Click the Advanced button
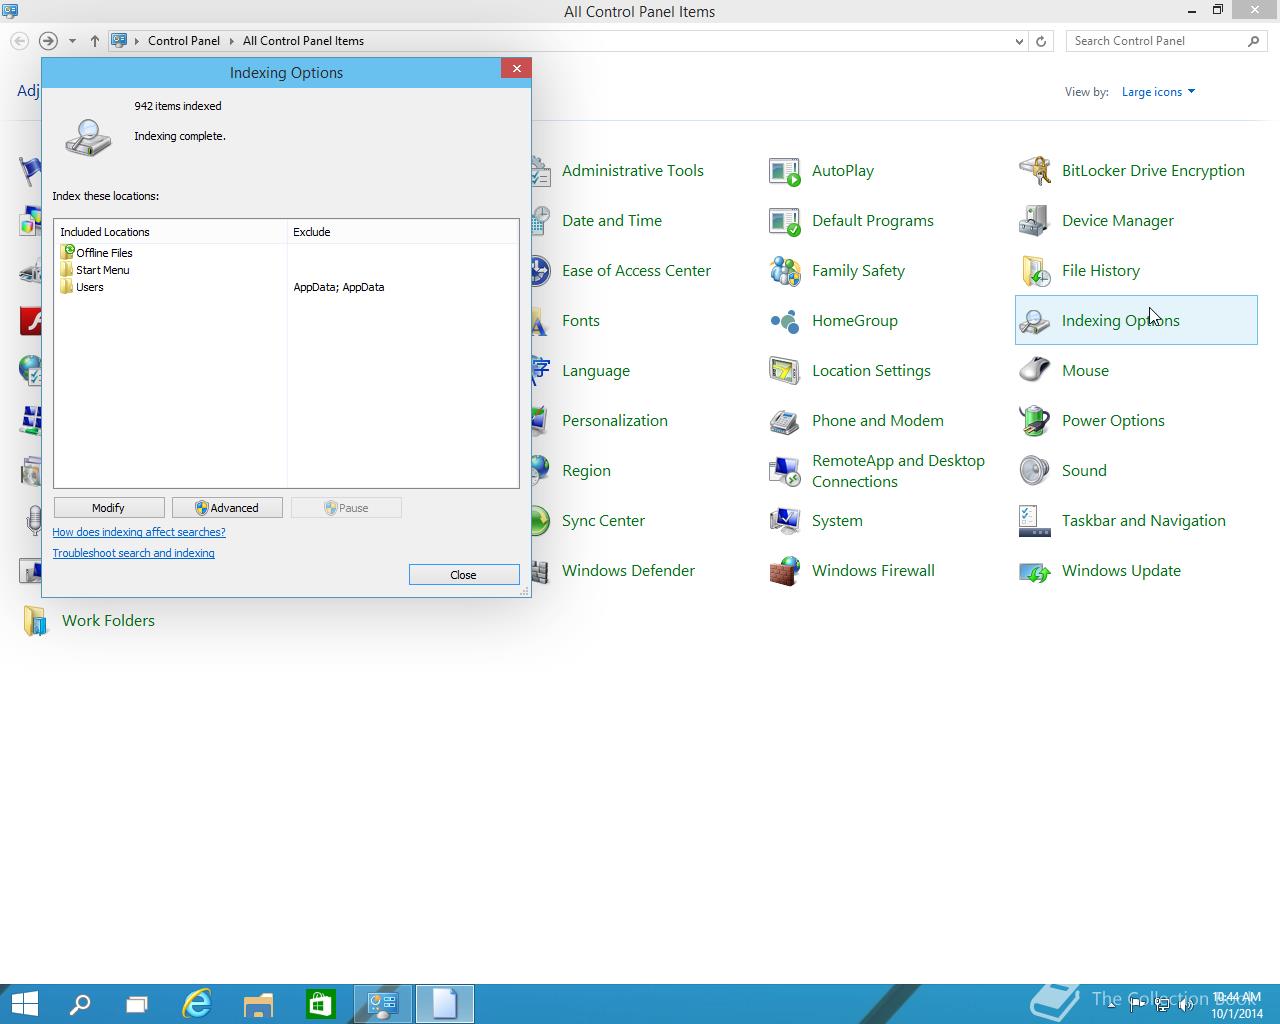The image size is (1280, 1024). 227,508
